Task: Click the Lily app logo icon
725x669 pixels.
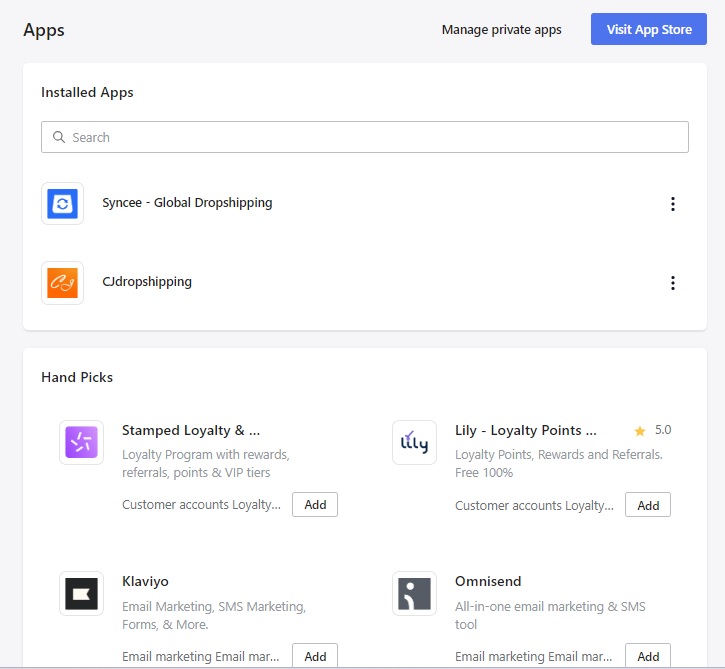Action: click(x=414, y=442)
